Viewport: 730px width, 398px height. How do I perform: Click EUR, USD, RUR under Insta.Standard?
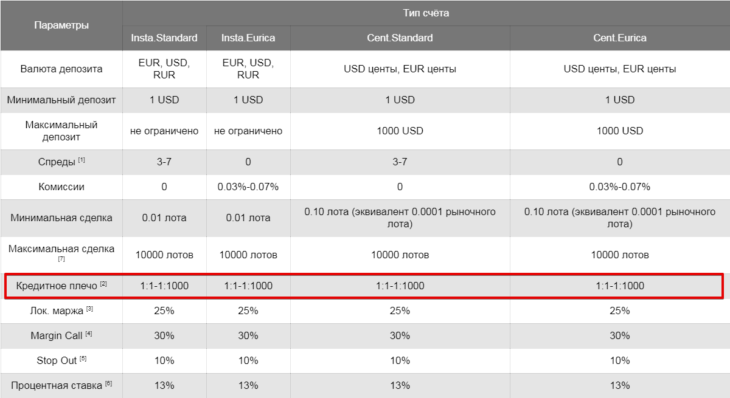click(x=164, y=69)
